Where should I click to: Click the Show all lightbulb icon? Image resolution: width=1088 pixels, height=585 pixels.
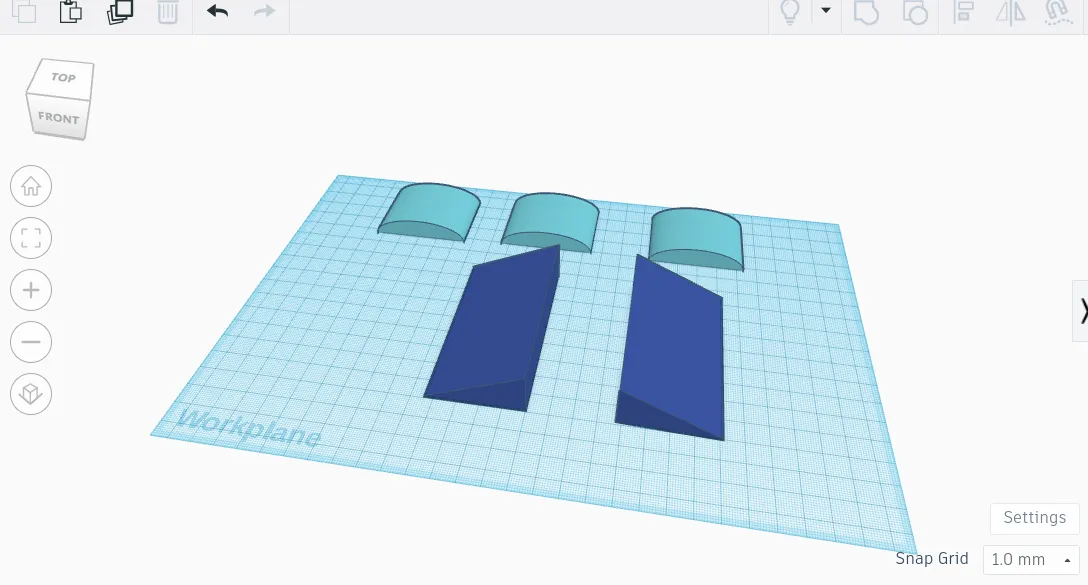point(790,11)
